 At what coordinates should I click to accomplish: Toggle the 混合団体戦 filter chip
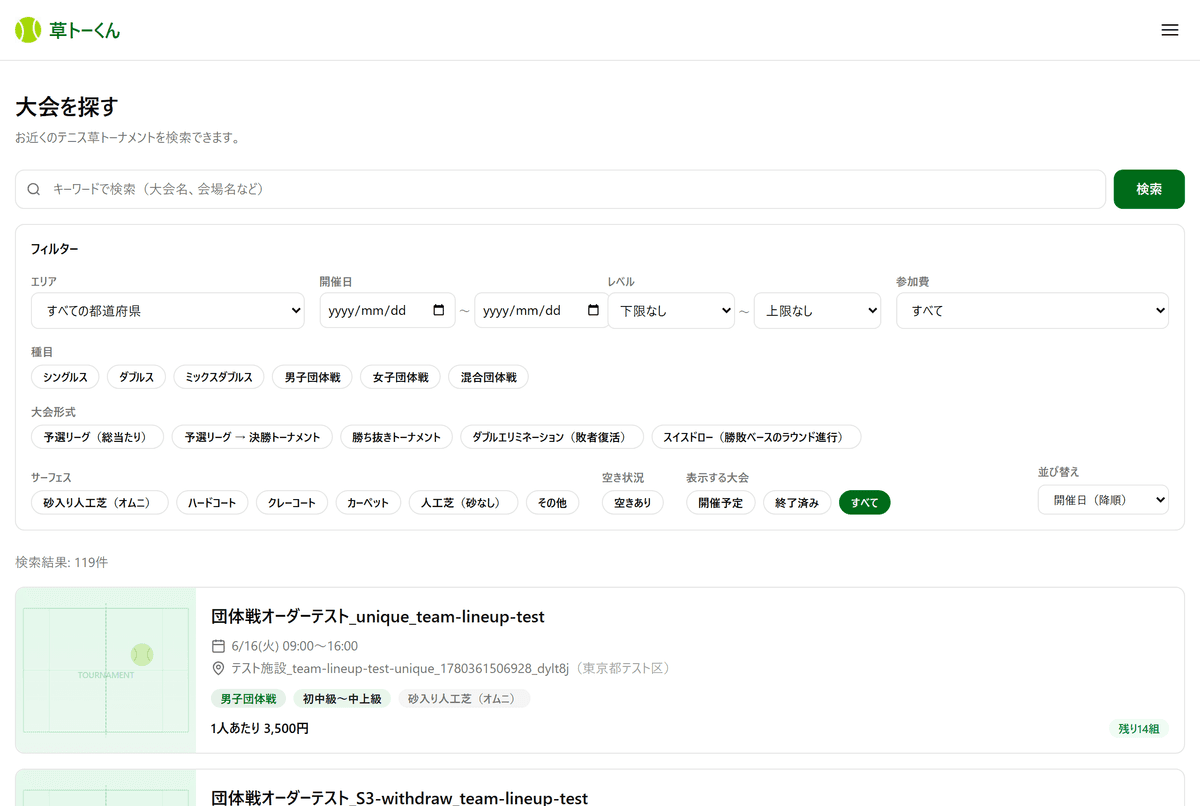click(488, 377)
